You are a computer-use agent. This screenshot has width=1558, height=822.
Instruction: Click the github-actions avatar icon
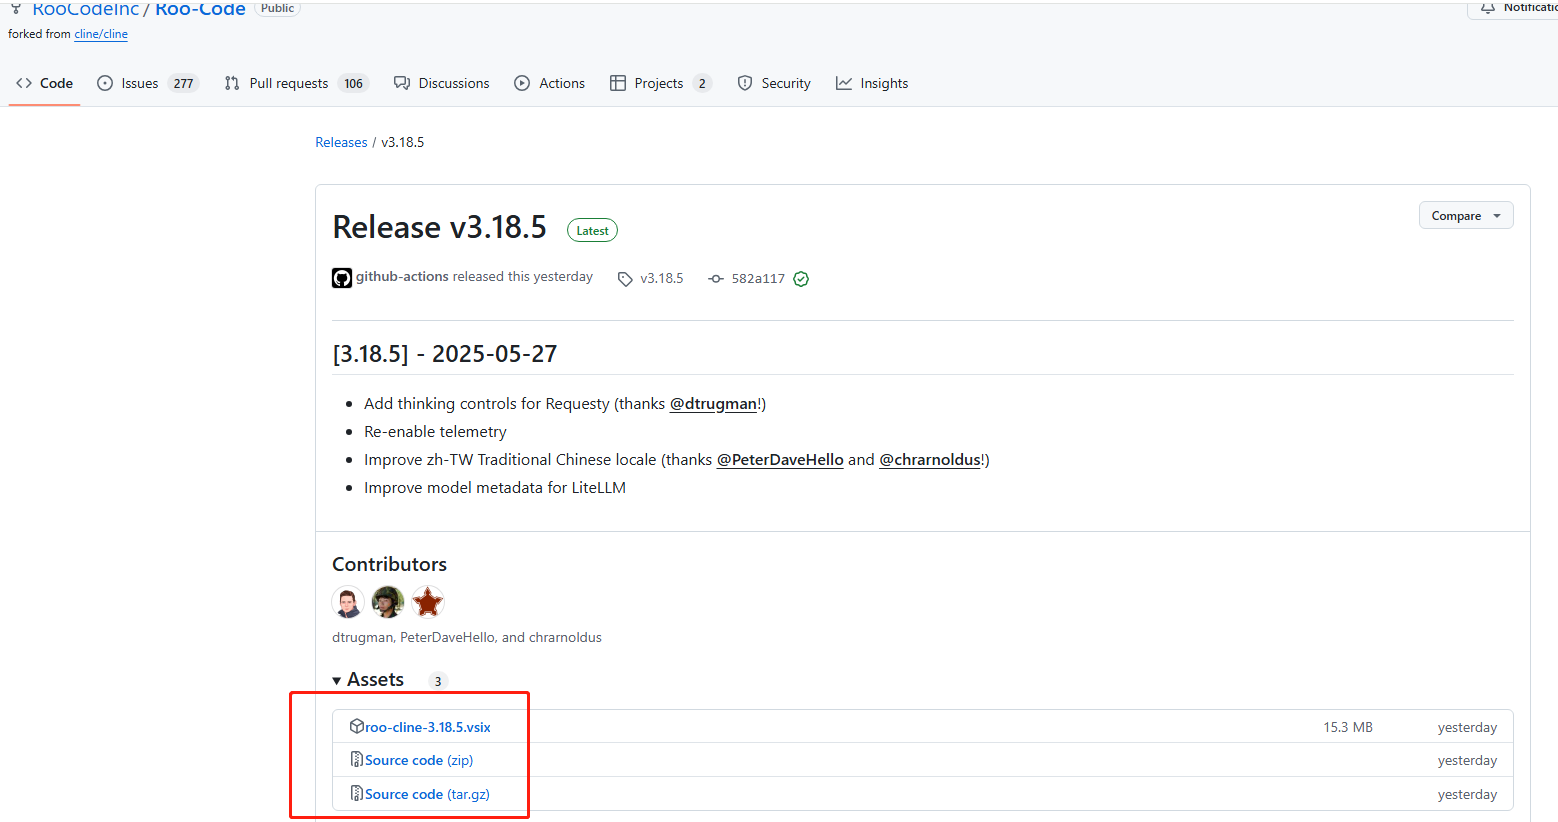click(x=342, y=278)
